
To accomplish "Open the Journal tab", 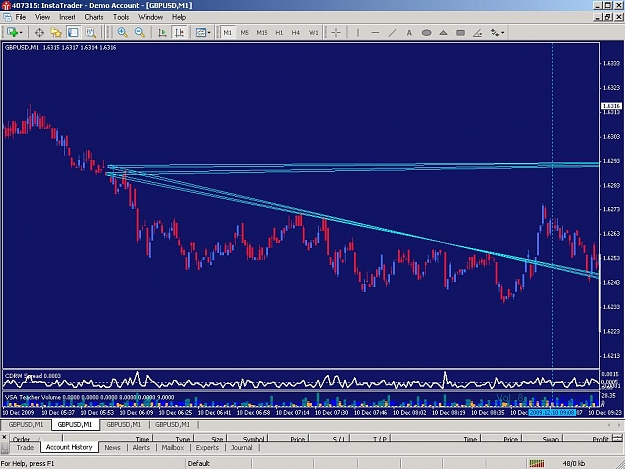I will 242,447.
